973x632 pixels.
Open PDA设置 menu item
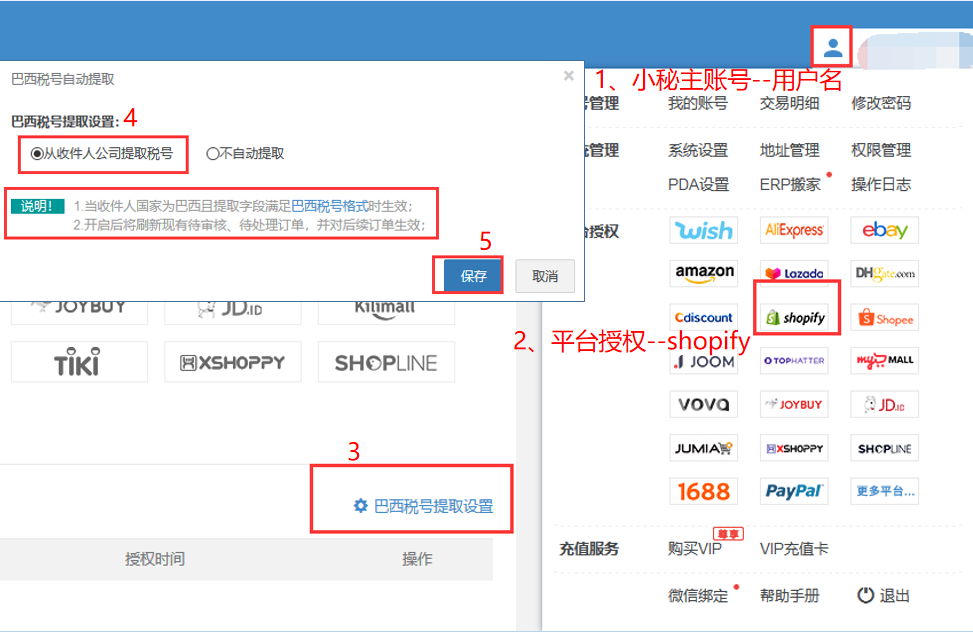[x=698, y=184]
